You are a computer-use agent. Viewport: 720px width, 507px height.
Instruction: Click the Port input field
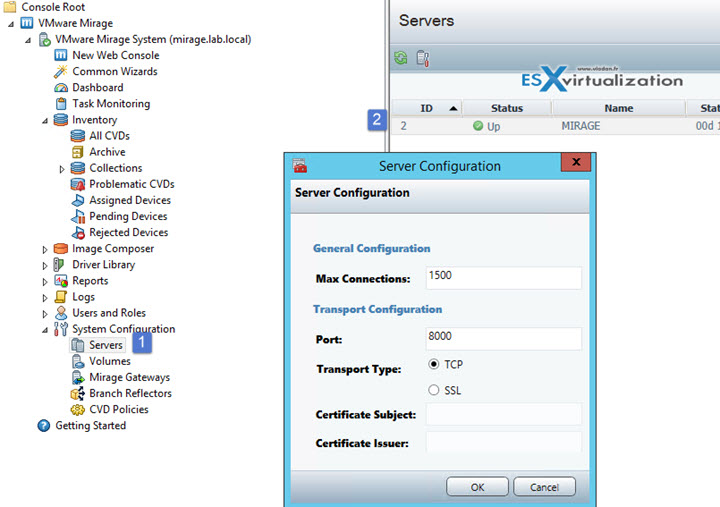pos(504,338)
